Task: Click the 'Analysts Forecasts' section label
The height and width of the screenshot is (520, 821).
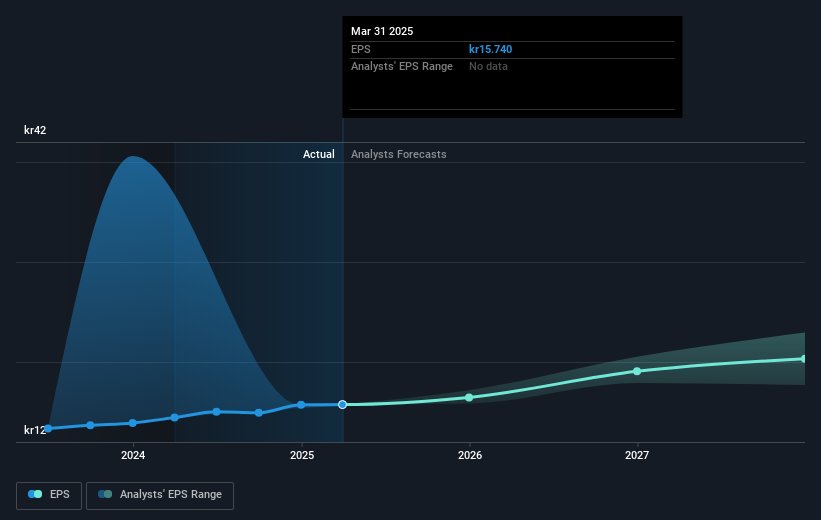Action: tap(398, 154)
